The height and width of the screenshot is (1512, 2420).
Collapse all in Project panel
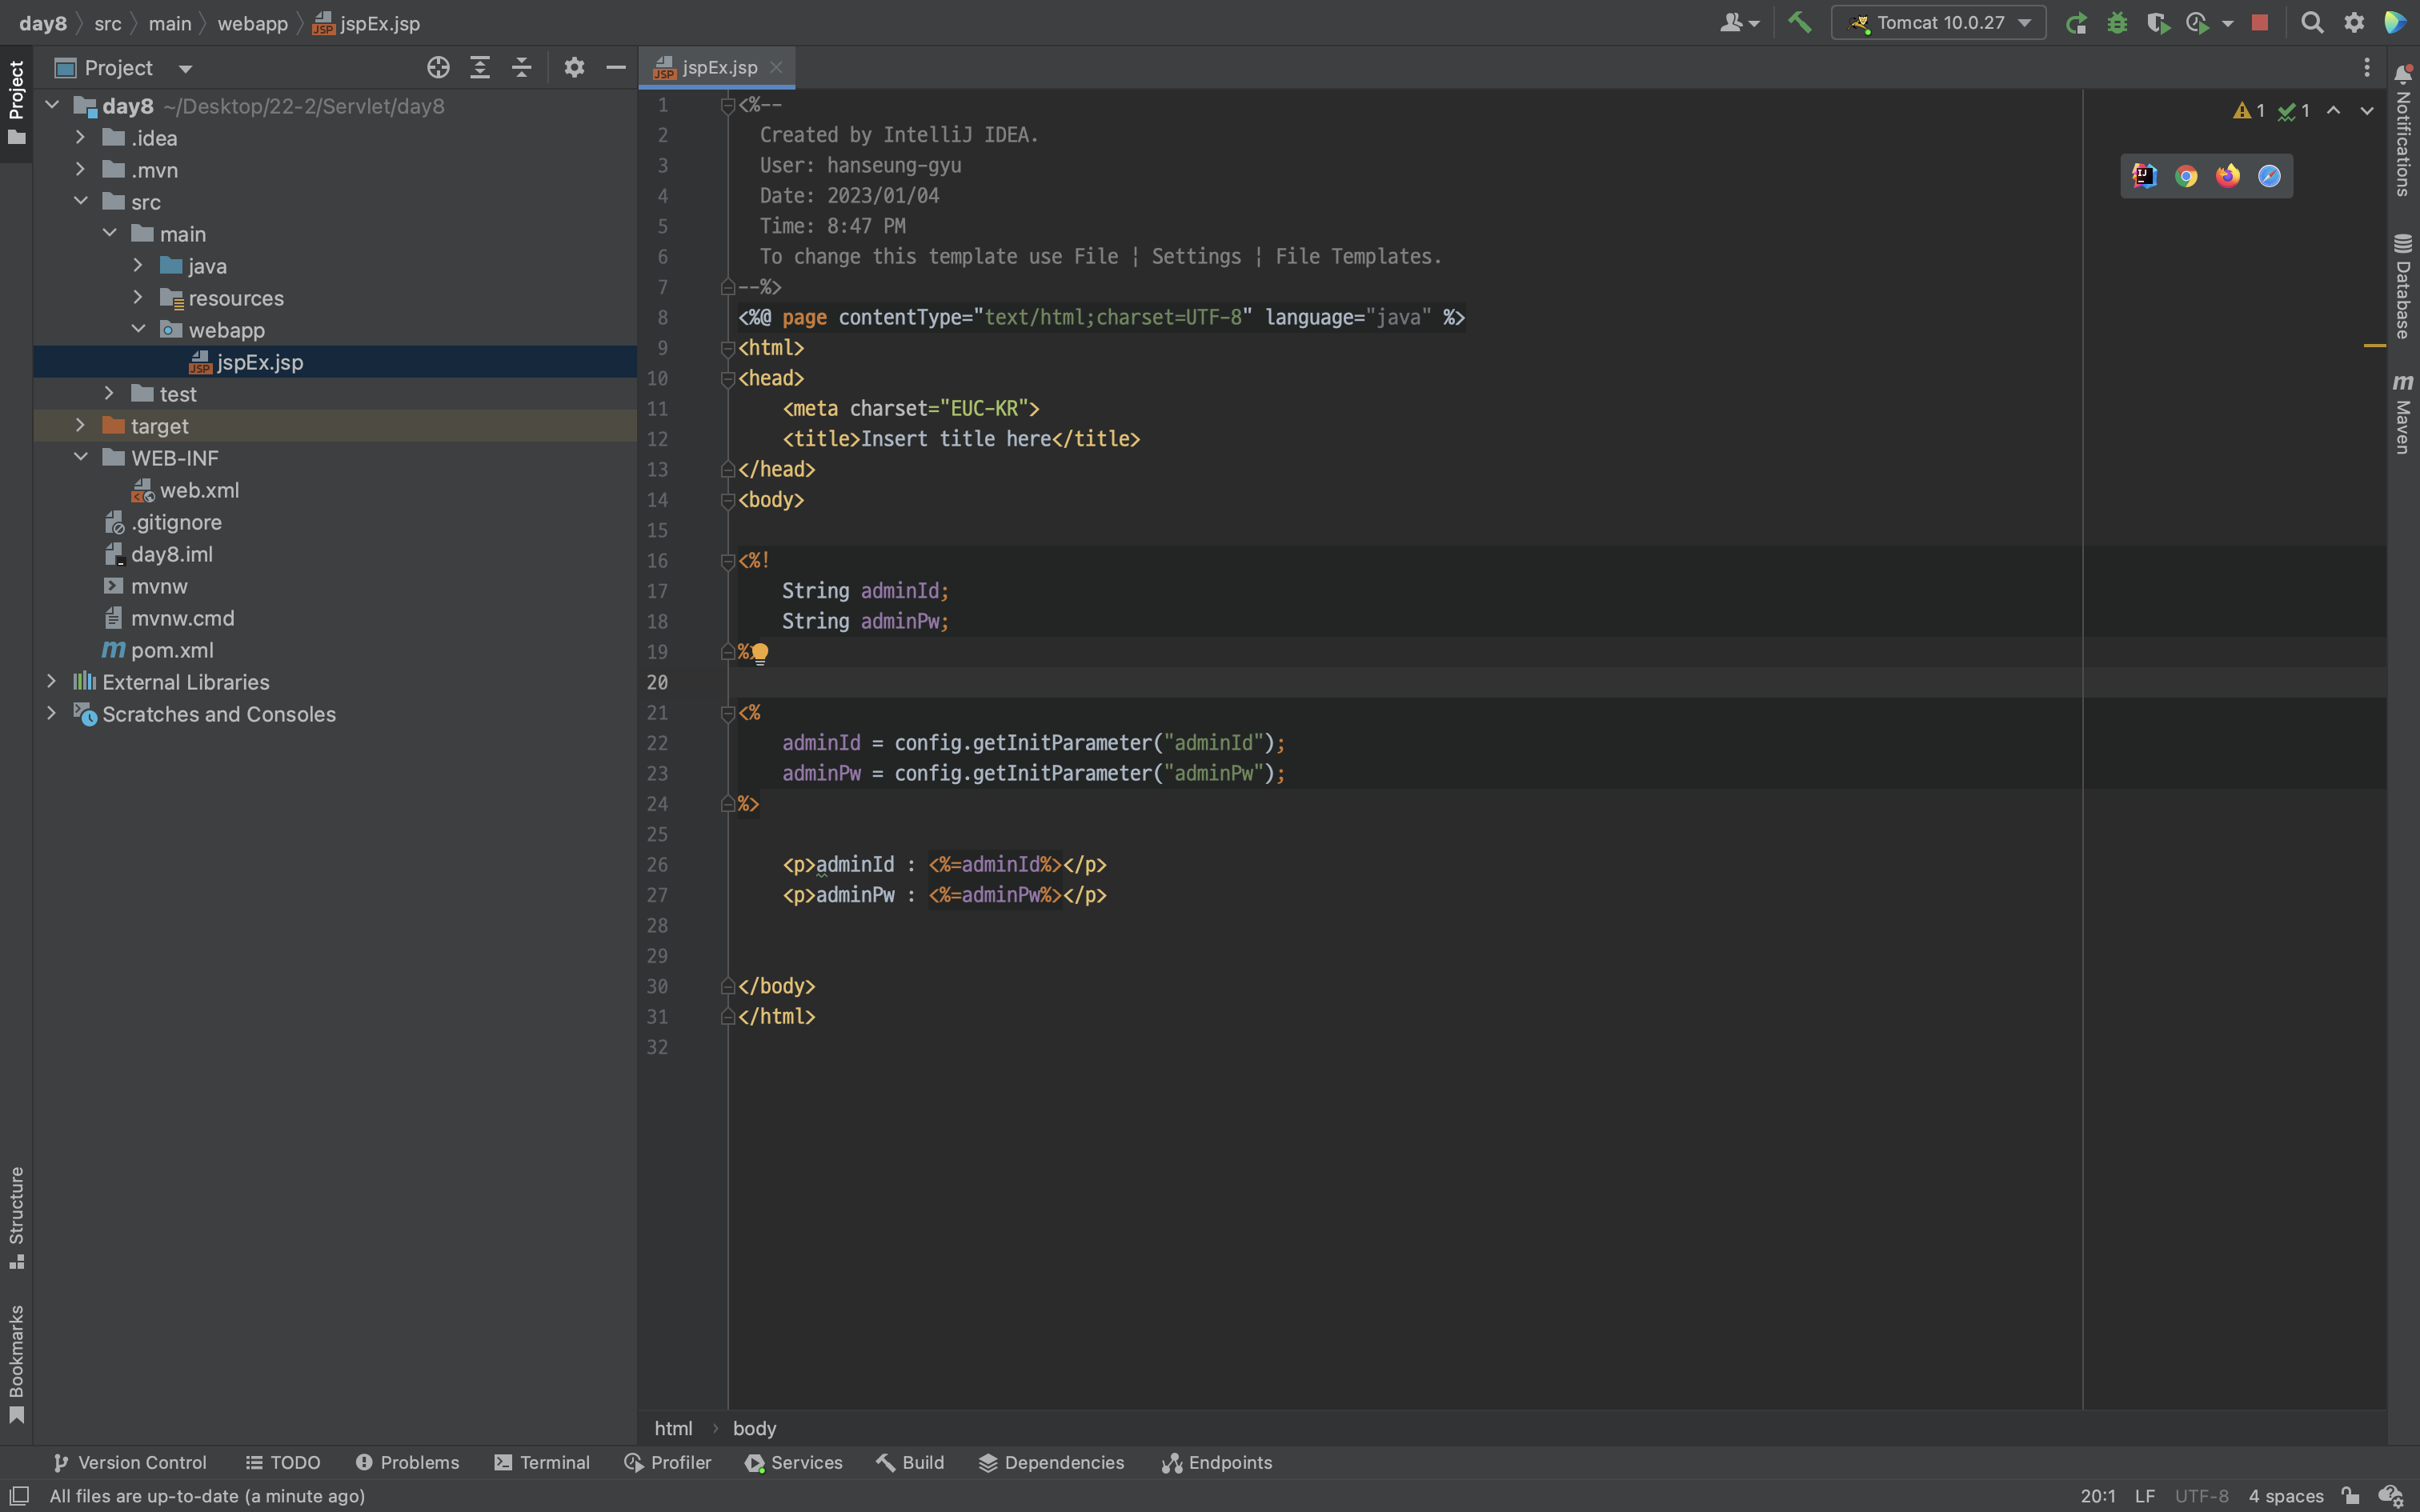point(521,68)
